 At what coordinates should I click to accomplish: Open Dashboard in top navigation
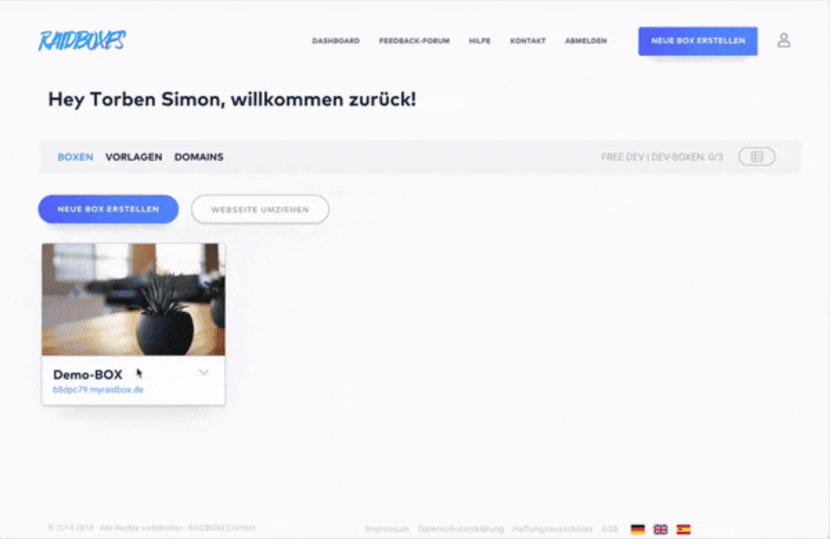click(x=336, y=41)
